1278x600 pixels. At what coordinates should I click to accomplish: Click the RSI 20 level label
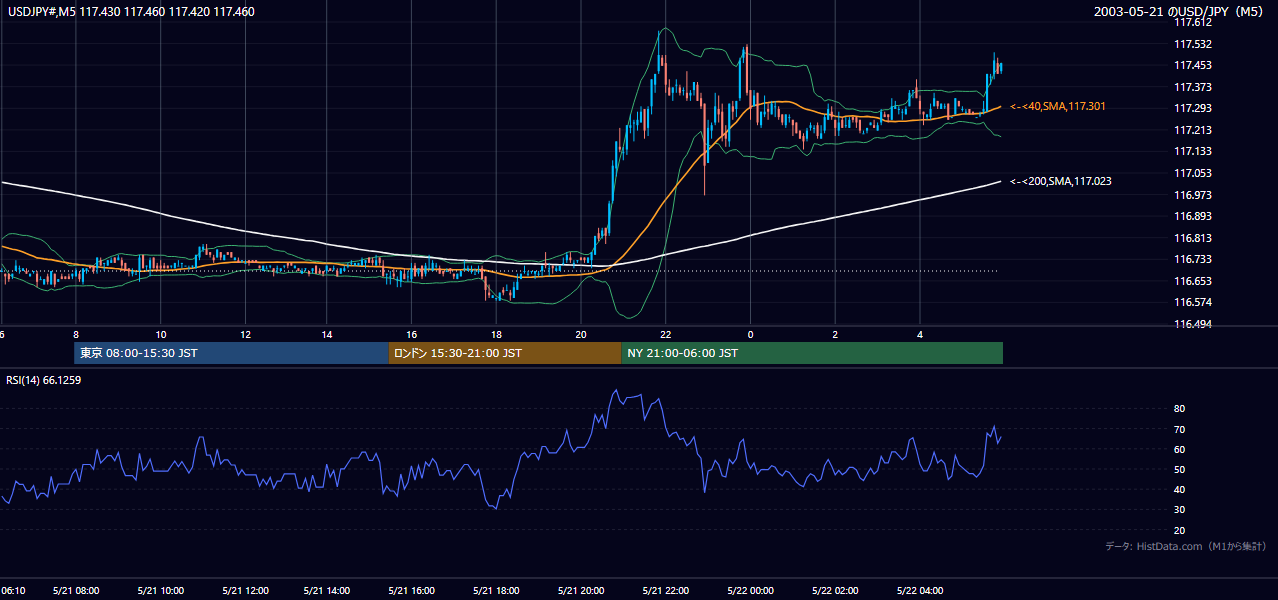click(x=1180, y=531)
